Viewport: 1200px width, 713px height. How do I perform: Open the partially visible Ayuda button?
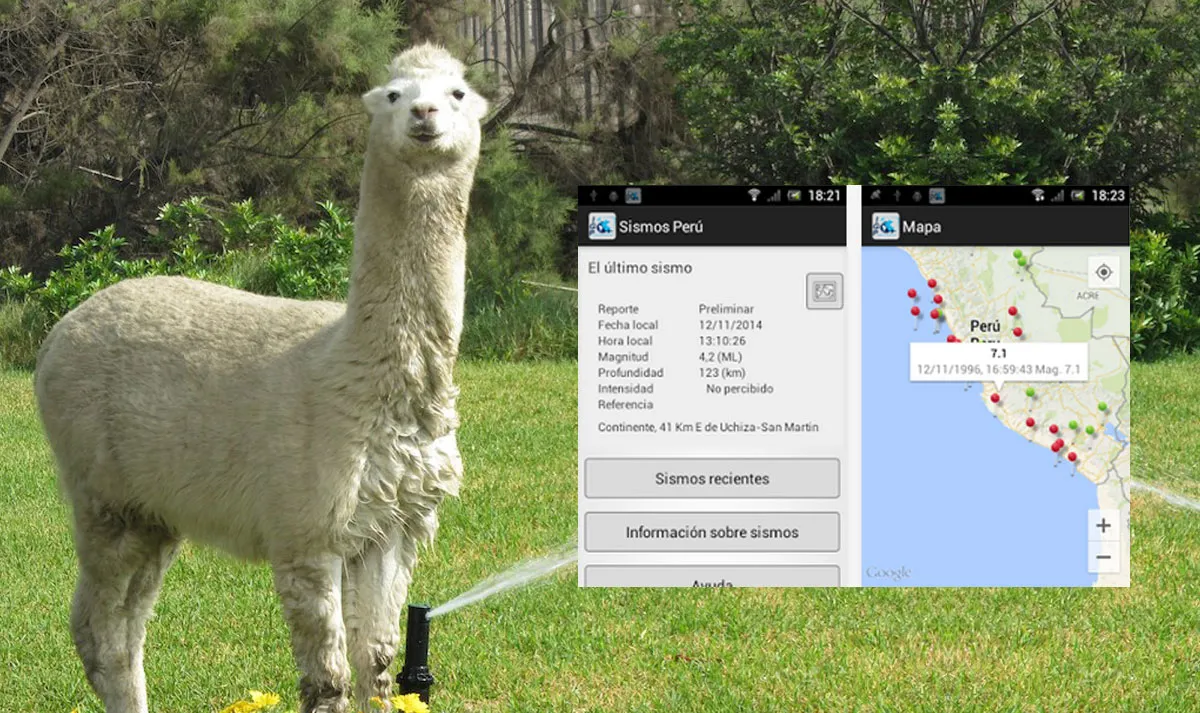coord(712,576)
